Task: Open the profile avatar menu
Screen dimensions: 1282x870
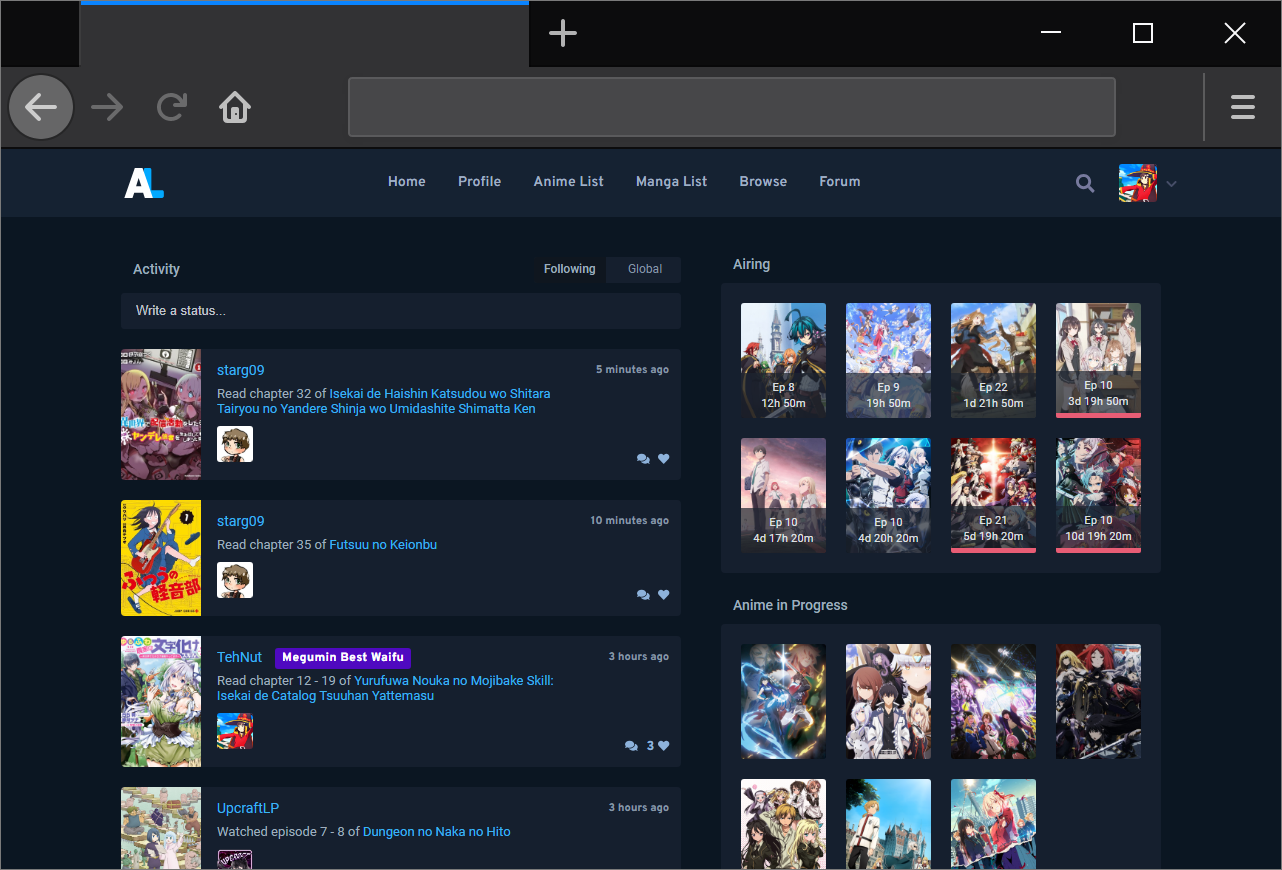Action: point(1138,183)
